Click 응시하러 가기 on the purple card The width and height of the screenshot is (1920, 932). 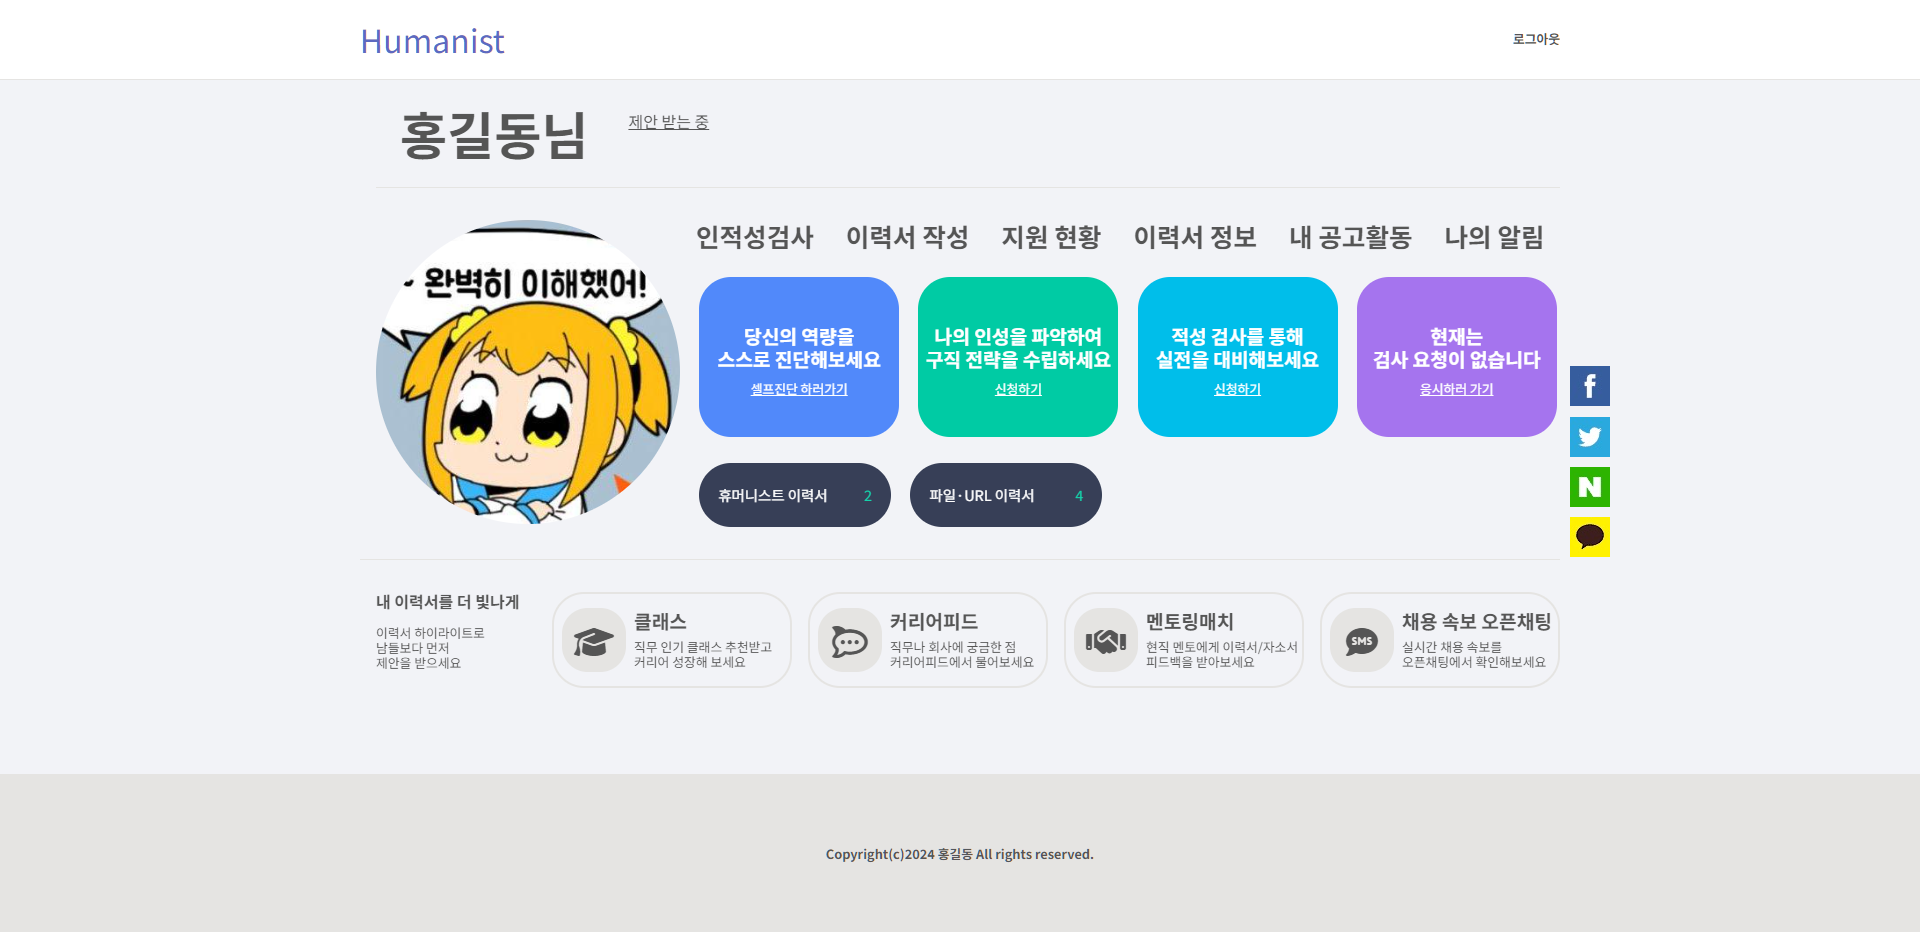tap(1456, 389)
